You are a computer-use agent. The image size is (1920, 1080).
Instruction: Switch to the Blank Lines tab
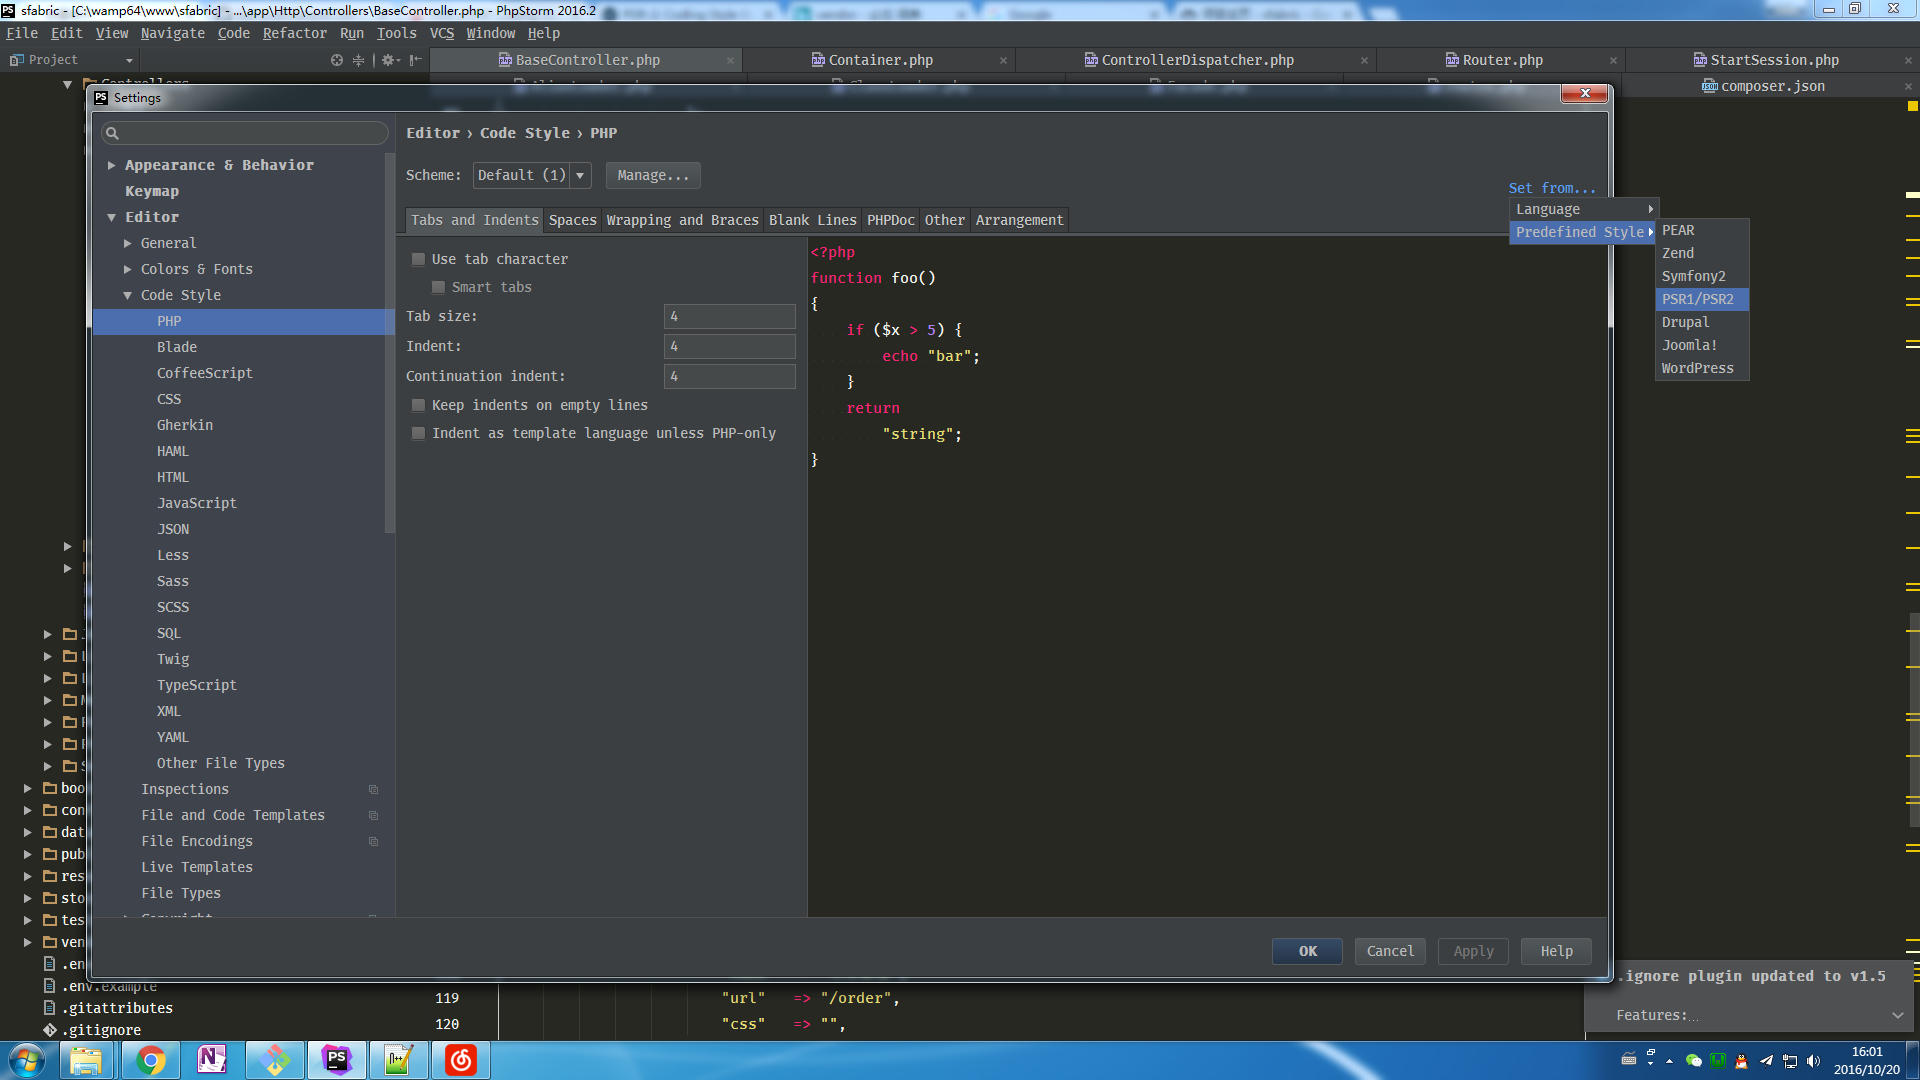tap(813, 220)
